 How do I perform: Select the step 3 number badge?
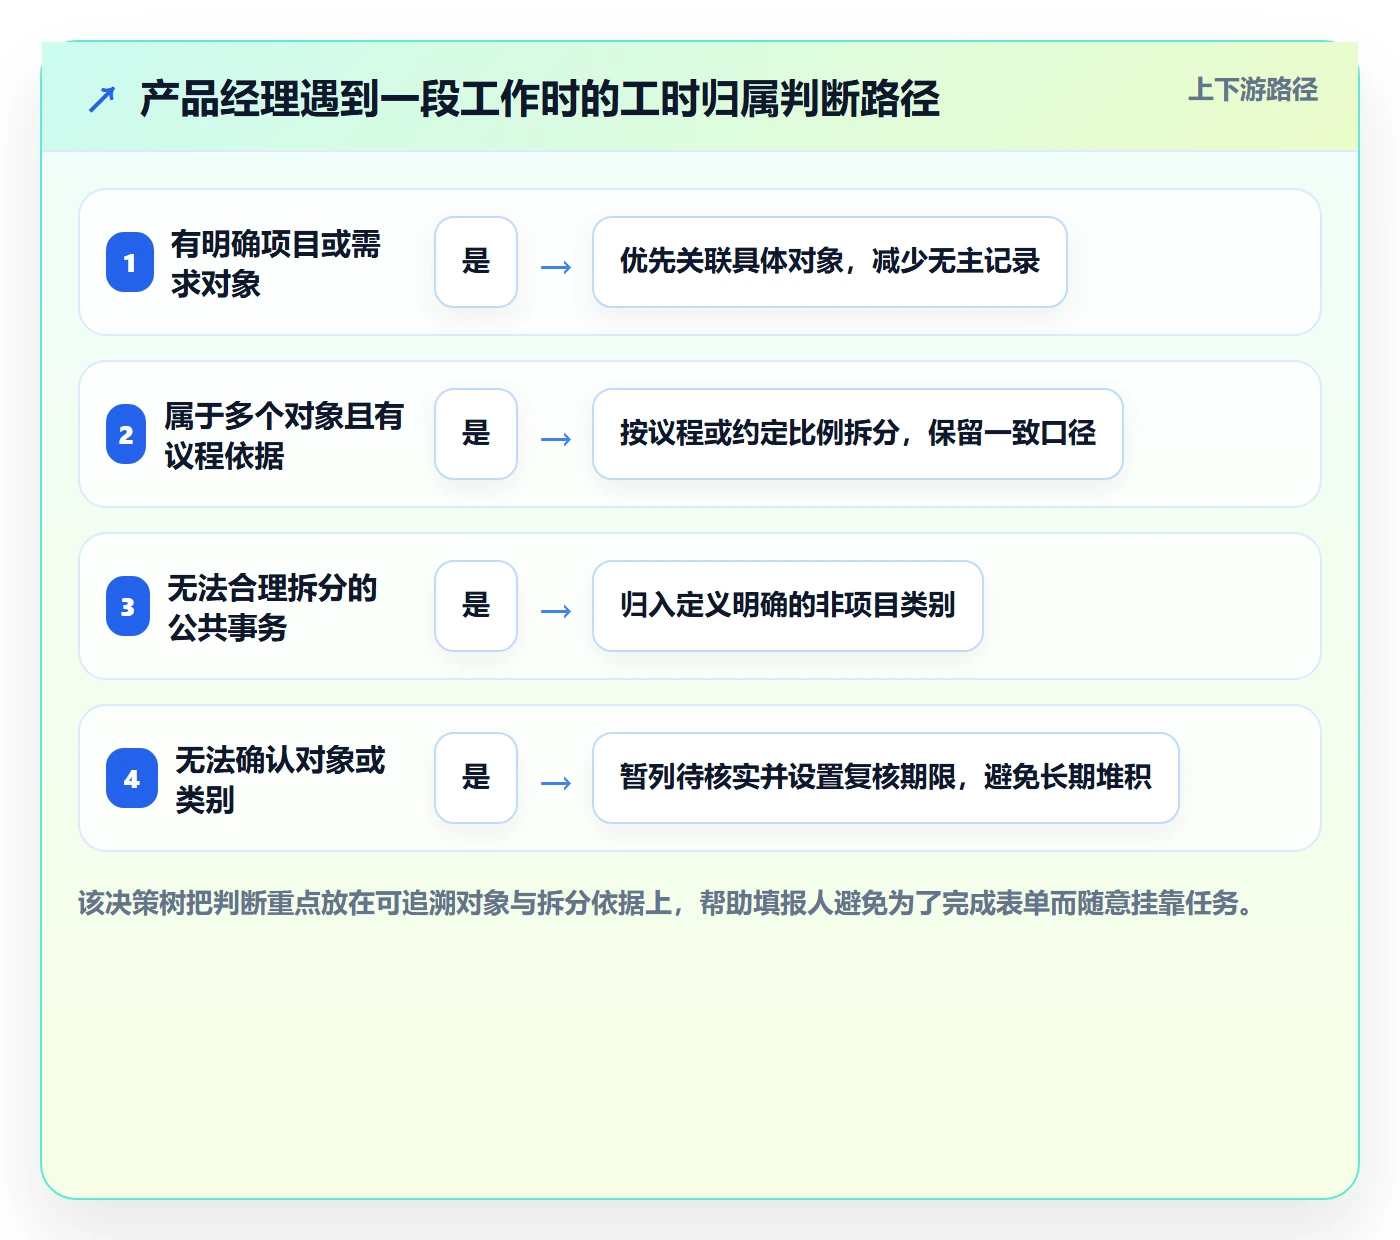(128, 607)
